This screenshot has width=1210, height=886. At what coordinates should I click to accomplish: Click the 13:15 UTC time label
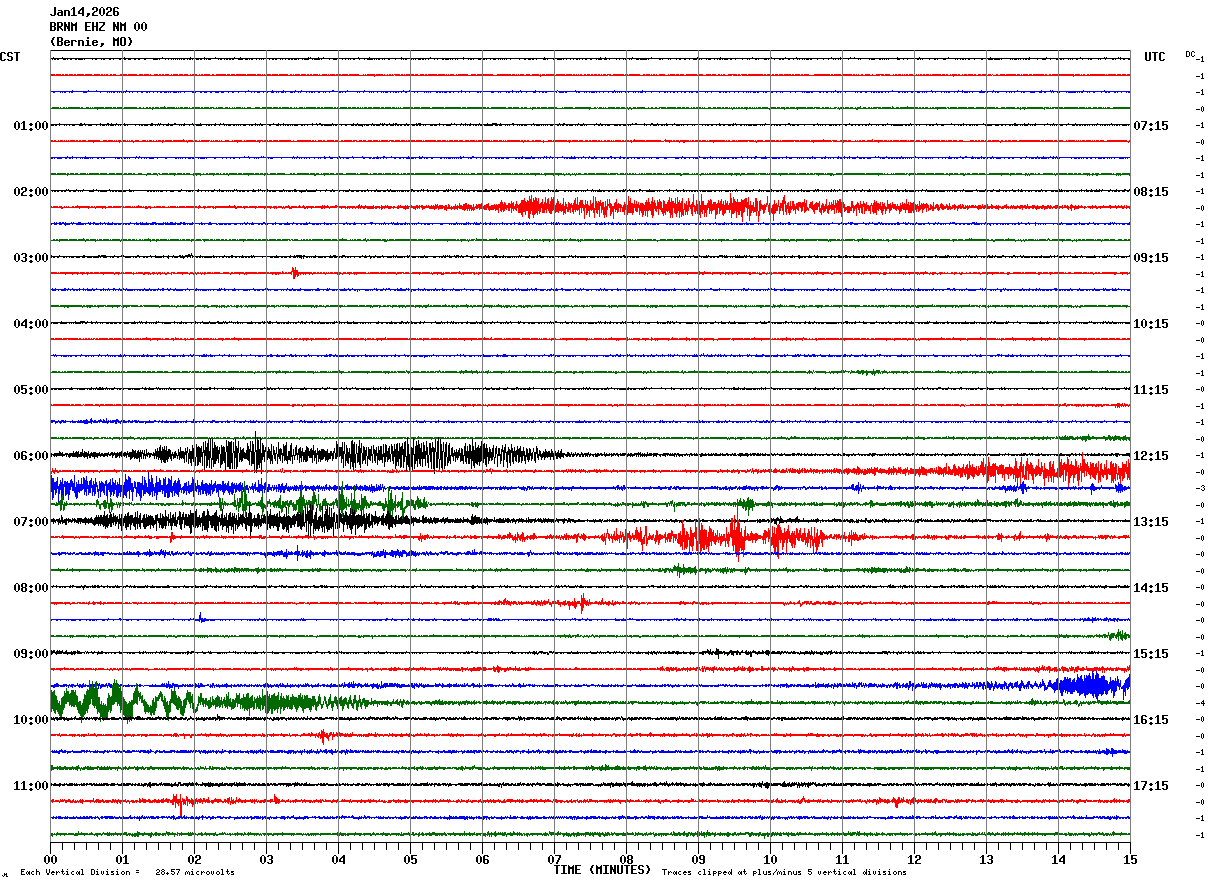click(x=1151, y=522)
